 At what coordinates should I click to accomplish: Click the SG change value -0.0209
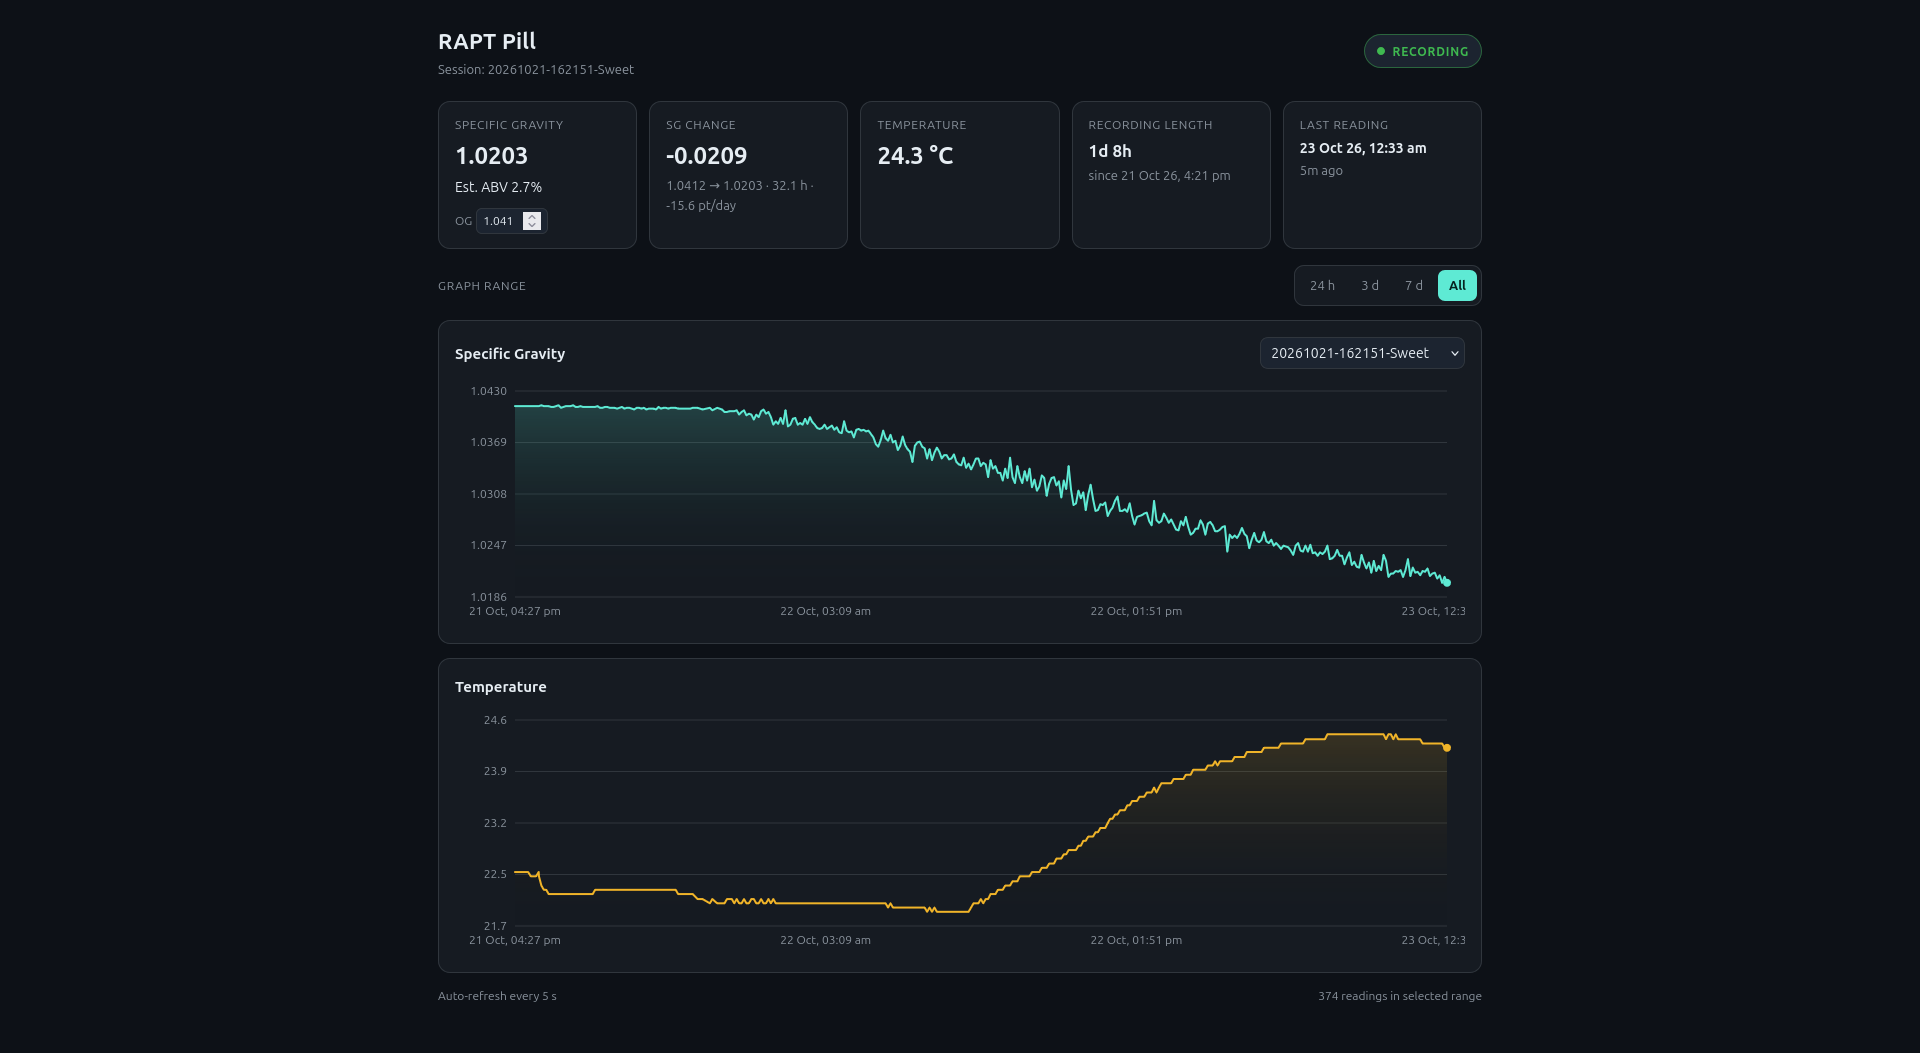click(x=706, y=156)
